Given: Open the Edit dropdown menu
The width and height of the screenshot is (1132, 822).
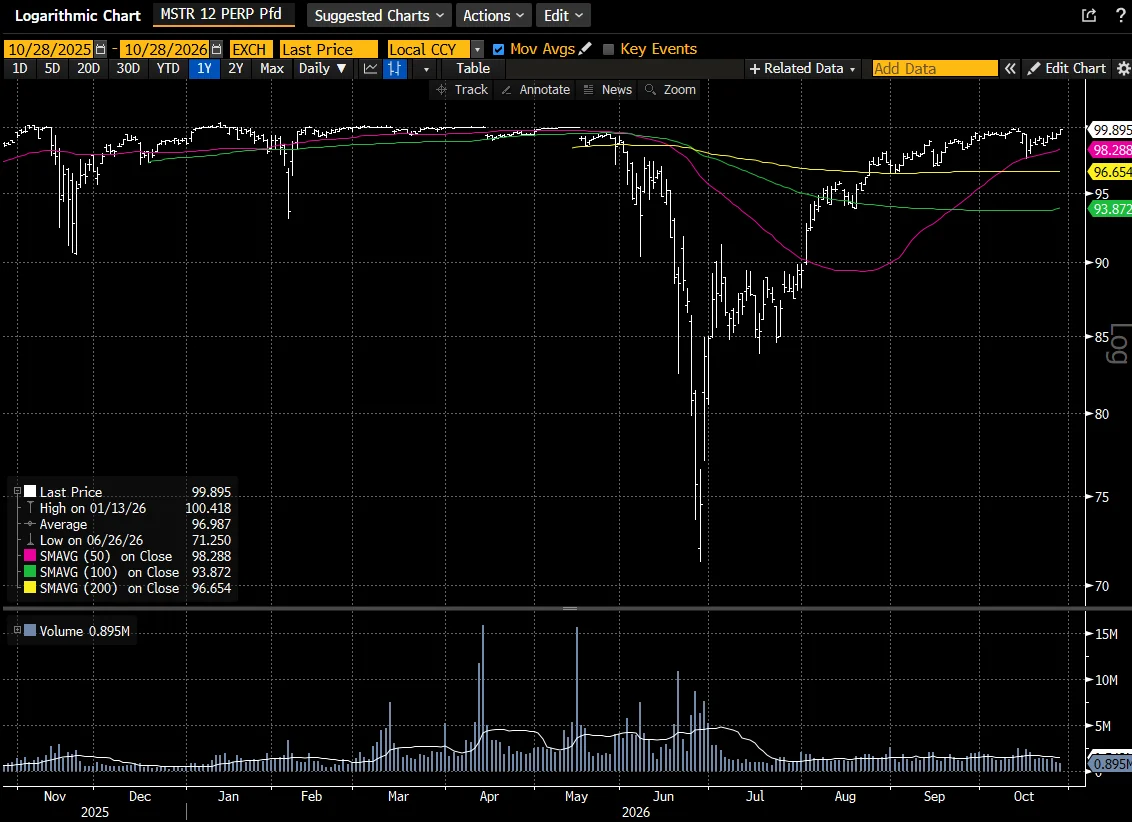Looking at the screenshot, I should pyautogui.click(x=563, y=15).
